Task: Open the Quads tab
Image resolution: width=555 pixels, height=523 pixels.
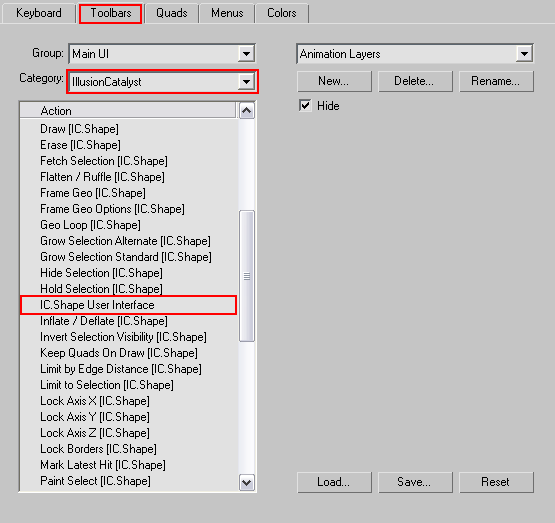Action: pyautogui.click(x=172, y=13)
